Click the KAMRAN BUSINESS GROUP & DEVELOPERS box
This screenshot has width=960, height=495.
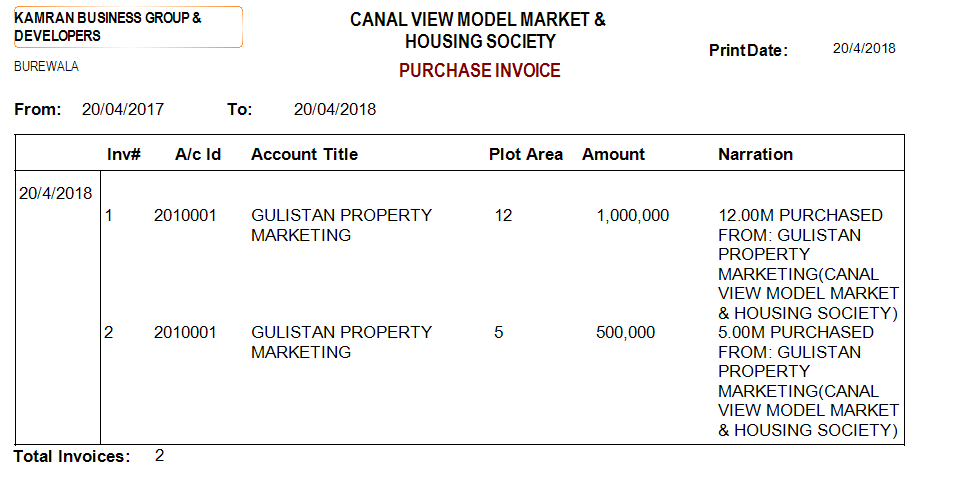126,27
